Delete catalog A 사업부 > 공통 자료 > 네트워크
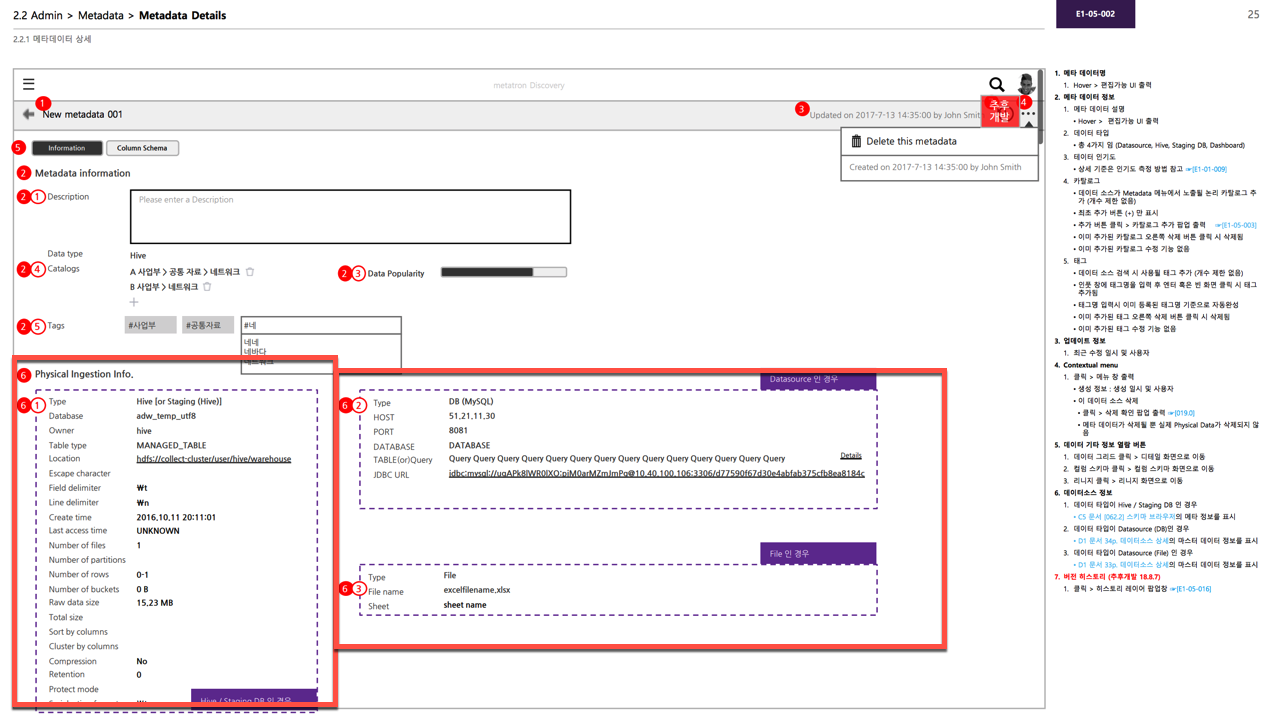The width and height of the screenshot is (1276, 716). (250, 272)
